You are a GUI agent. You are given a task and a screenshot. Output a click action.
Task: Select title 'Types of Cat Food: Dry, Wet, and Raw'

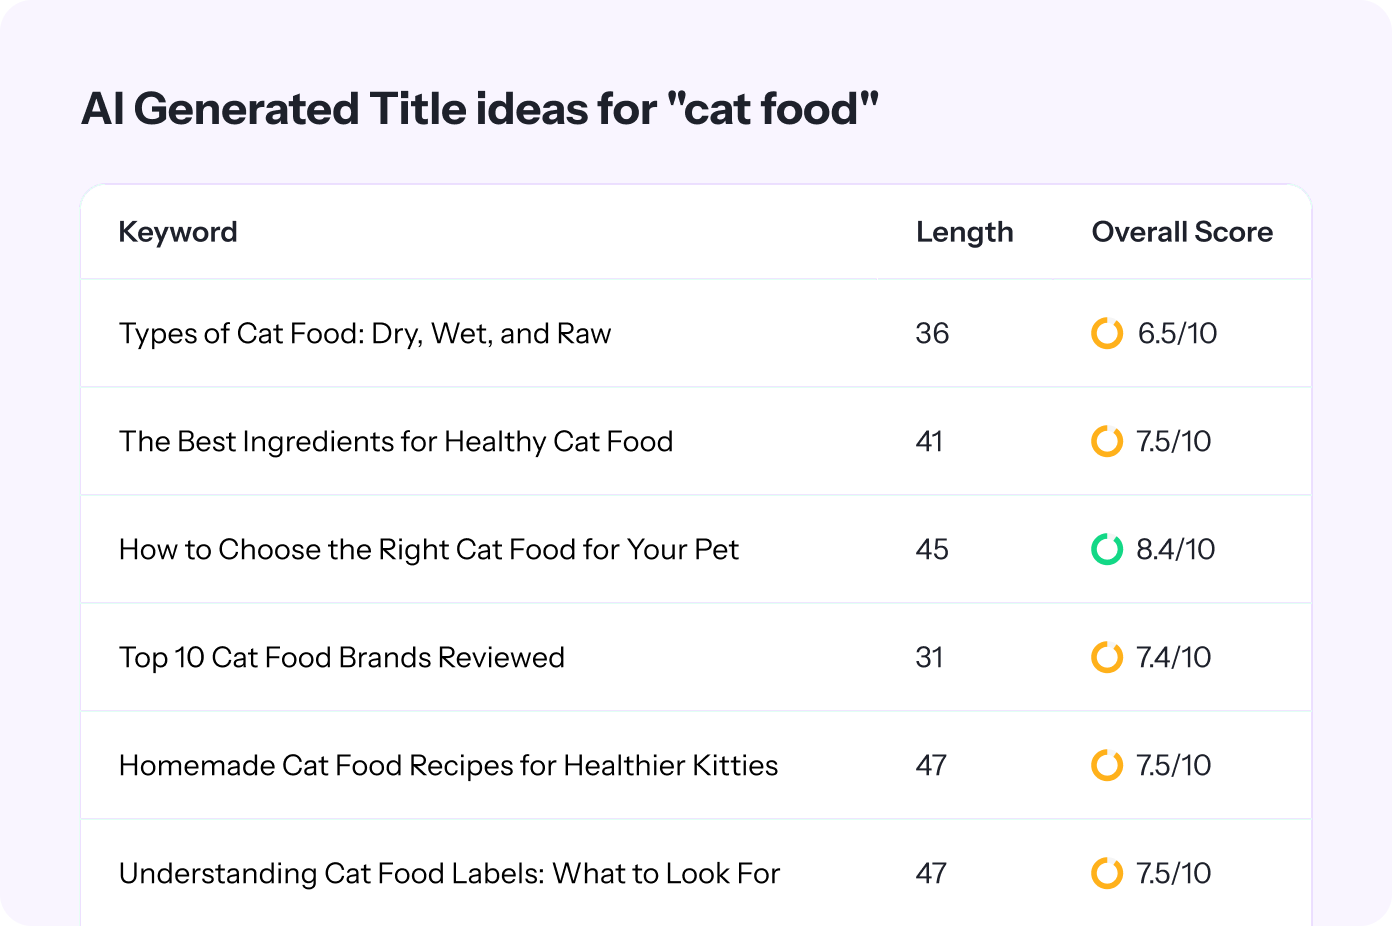point(365,334)
